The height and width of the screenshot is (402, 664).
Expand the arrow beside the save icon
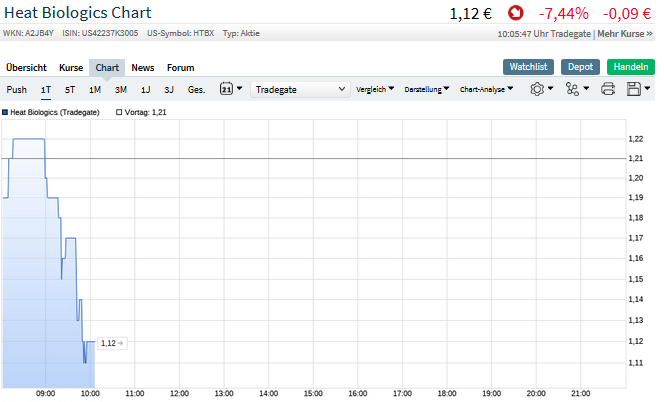coord(647,89)
